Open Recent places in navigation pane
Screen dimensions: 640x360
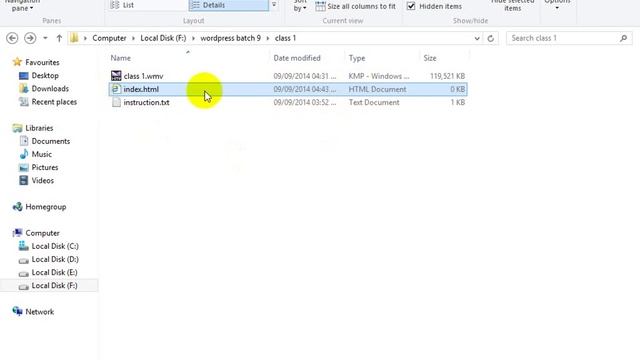(x=54, y=102)
